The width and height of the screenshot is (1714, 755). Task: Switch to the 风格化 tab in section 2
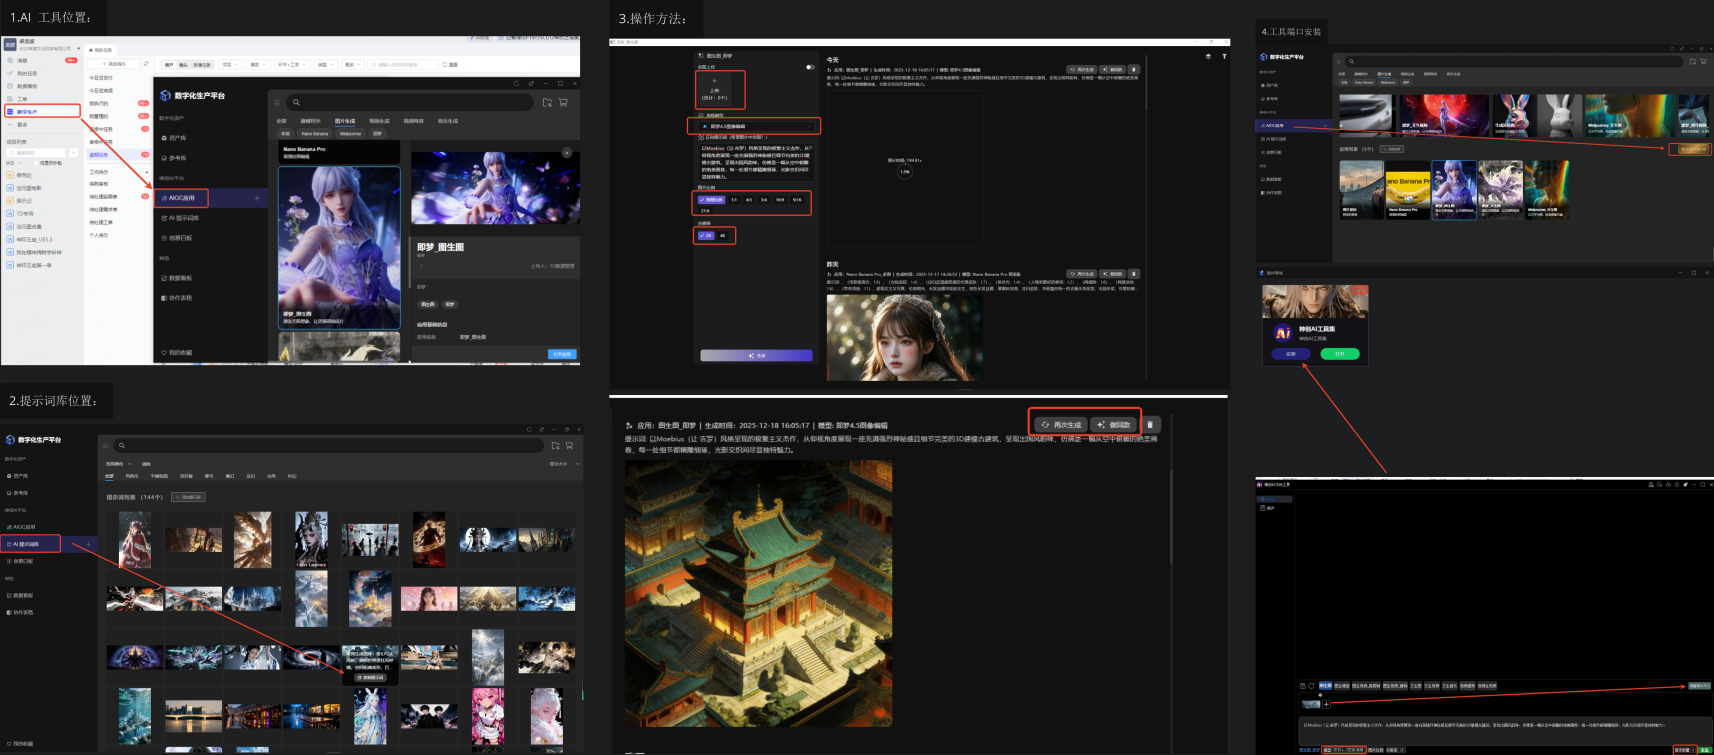(131, 476)
